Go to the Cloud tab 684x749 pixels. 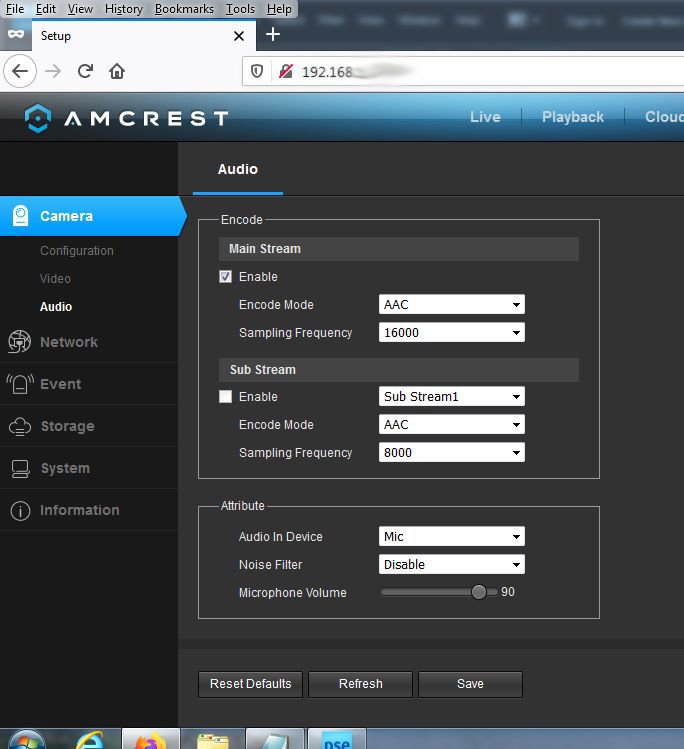coord(664,117)
